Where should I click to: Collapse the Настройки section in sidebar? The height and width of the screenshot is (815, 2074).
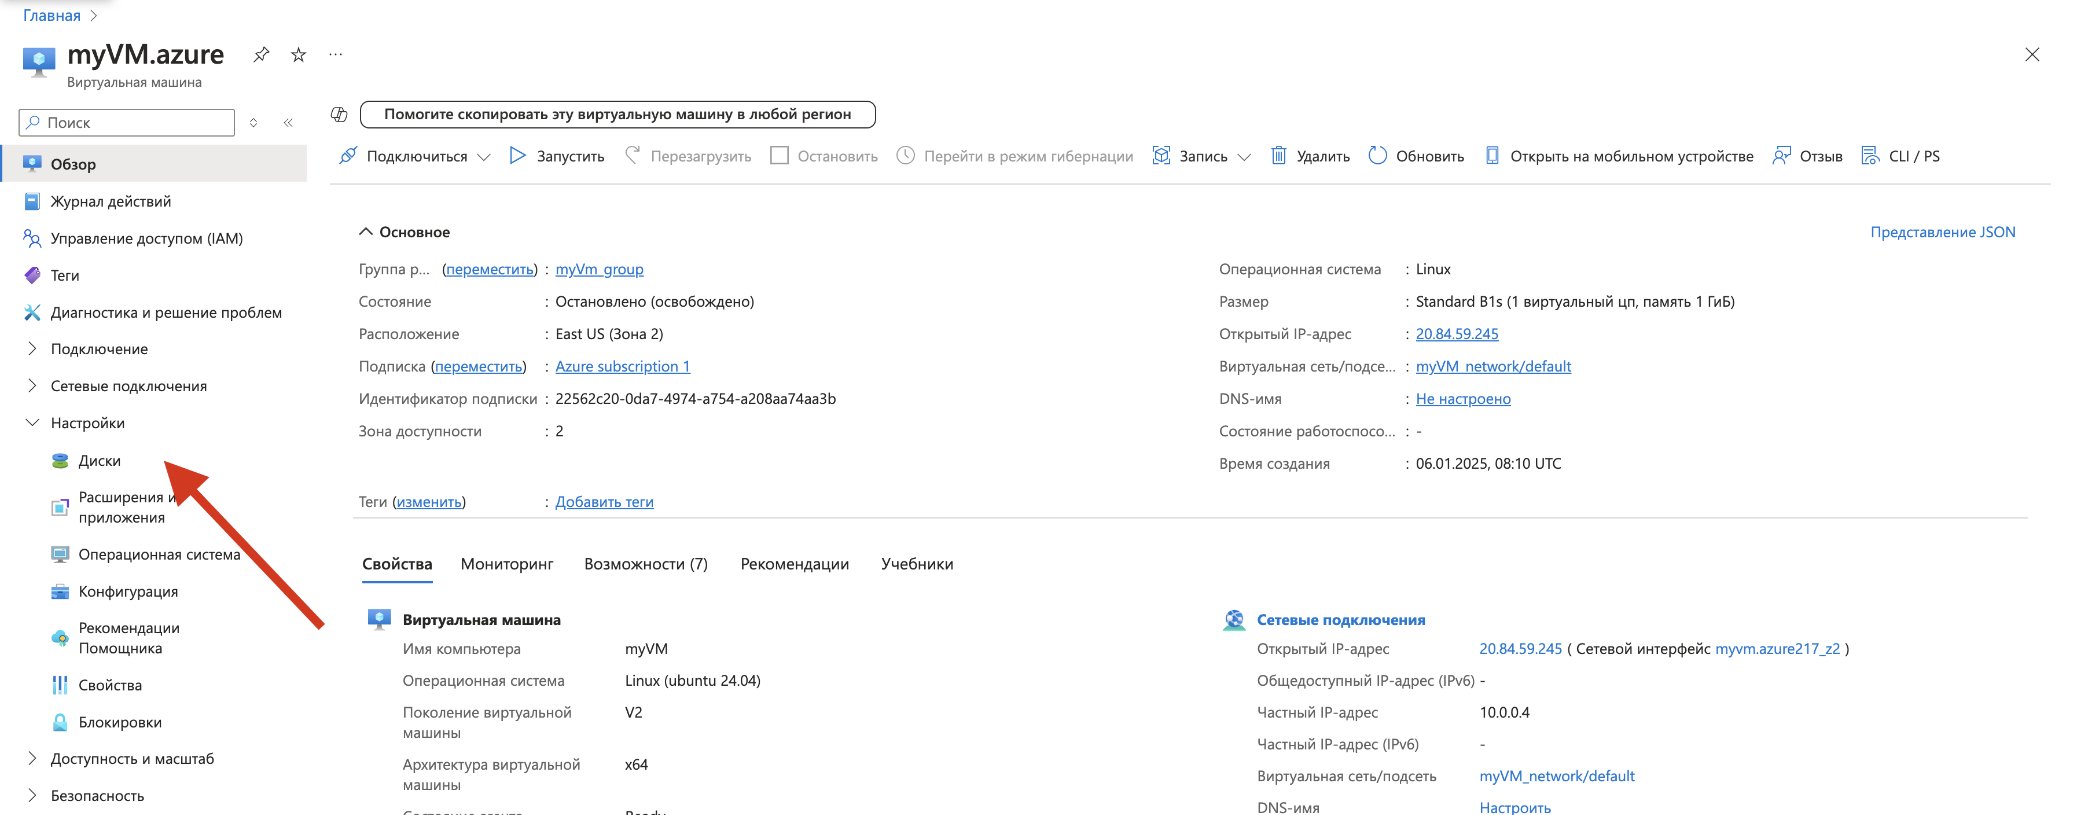click(32, 423)
